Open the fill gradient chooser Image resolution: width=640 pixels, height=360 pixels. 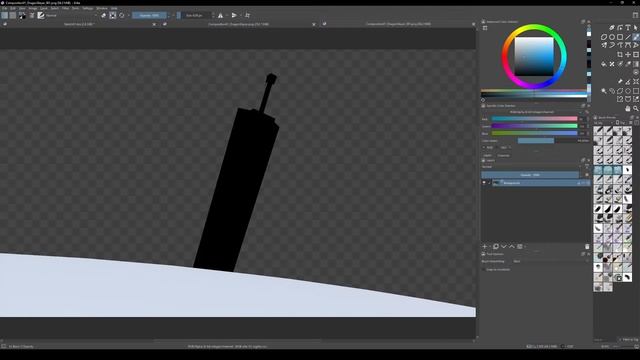[4, 16]
